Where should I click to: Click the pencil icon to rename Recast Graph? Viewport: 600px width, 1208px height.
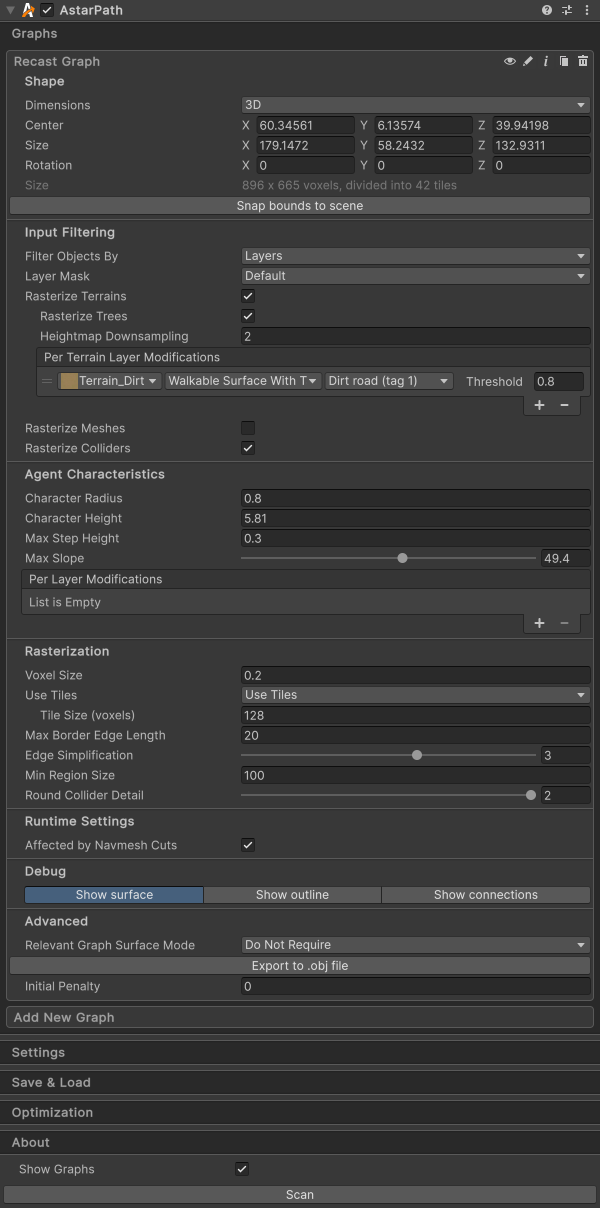coord(528,62)
